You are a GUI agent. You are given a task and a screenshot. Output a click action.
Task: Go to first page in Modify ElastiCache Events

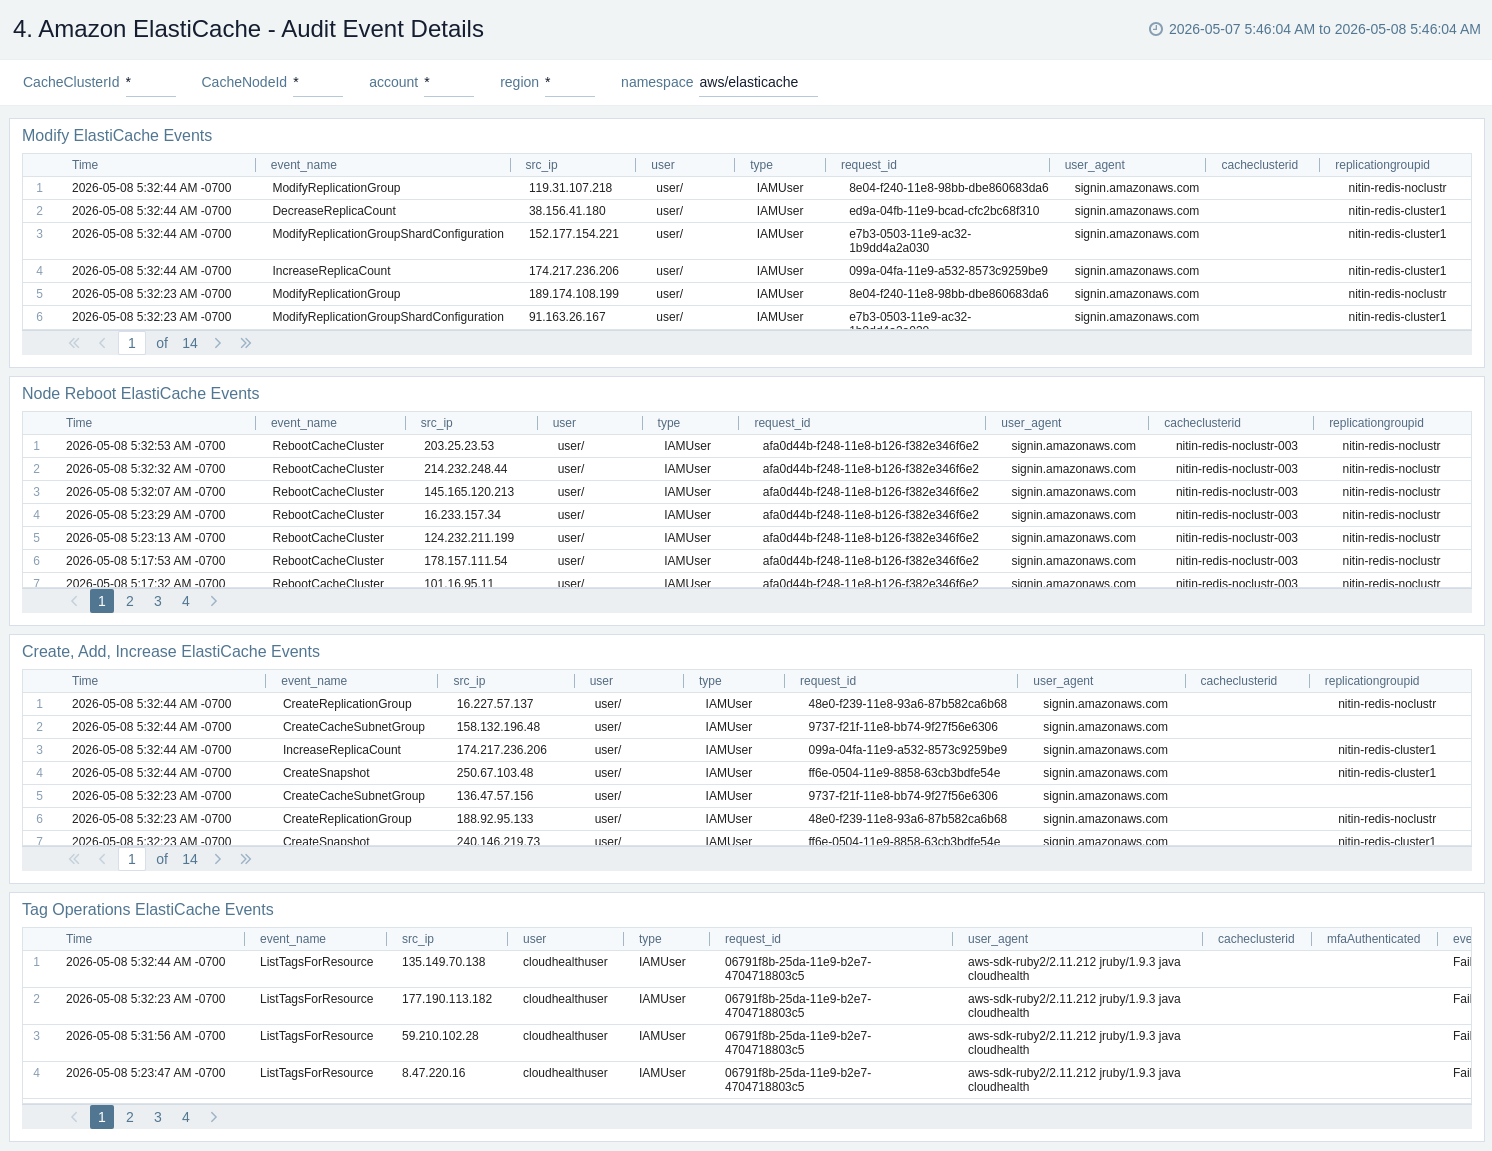(74, 343)
